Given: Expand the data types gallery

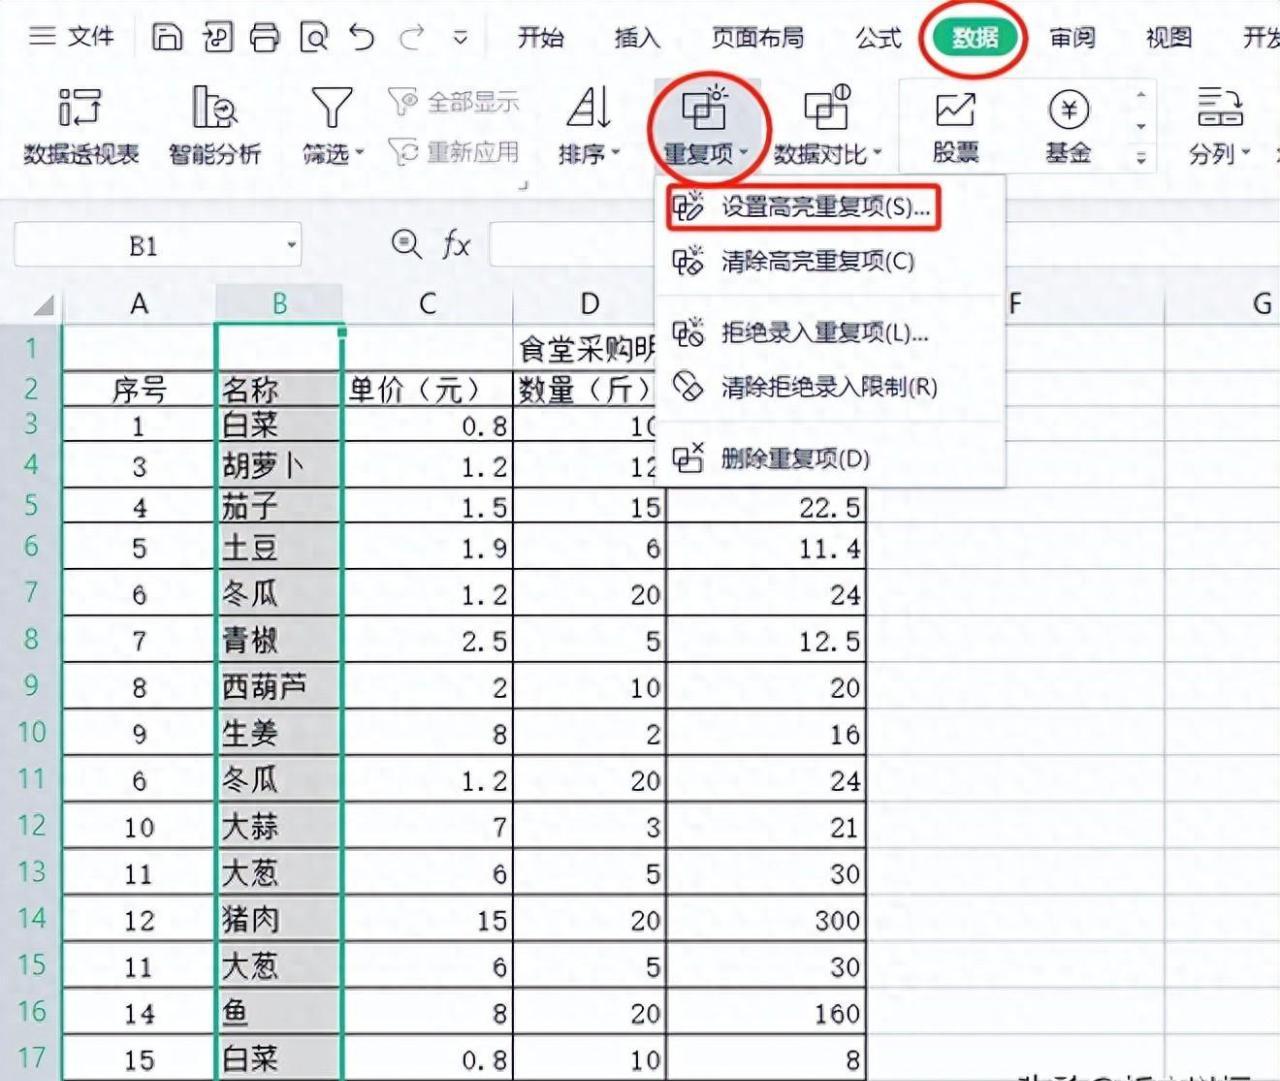Looking at the screenshot, I should [1141, 156].
